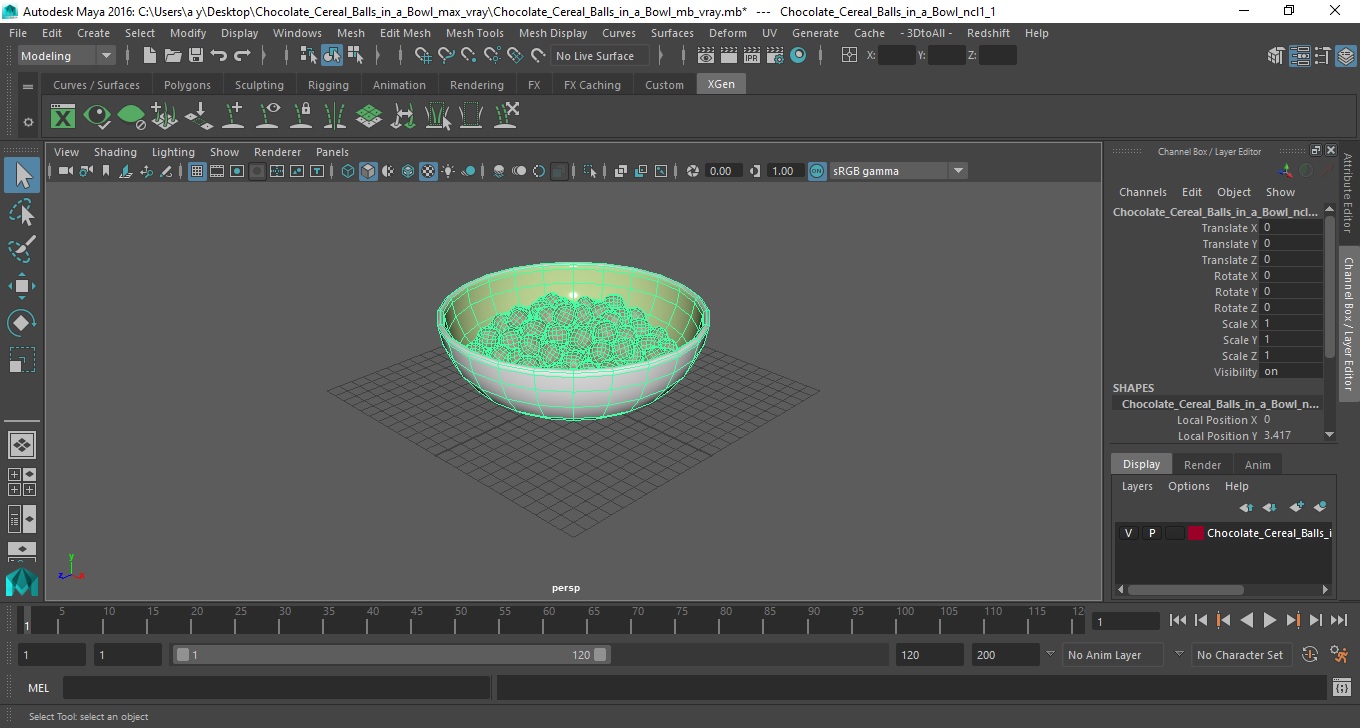Screen dimensions: 1360x728
Task: Open the Render tab in Layer Editor
Action: coord(1202,465)
